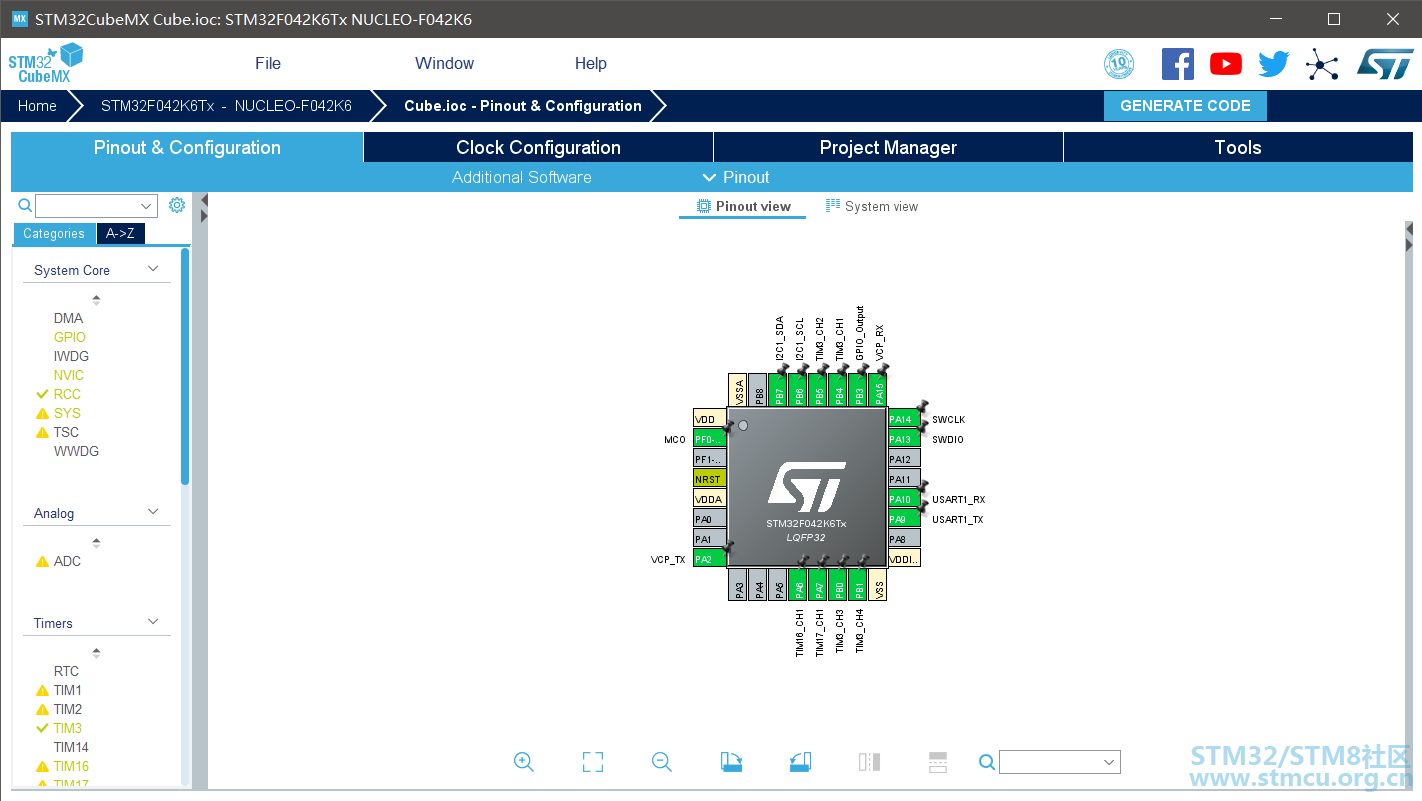Open the Window menu
This screenshot has height=801, width=1422.
(444, 63)
